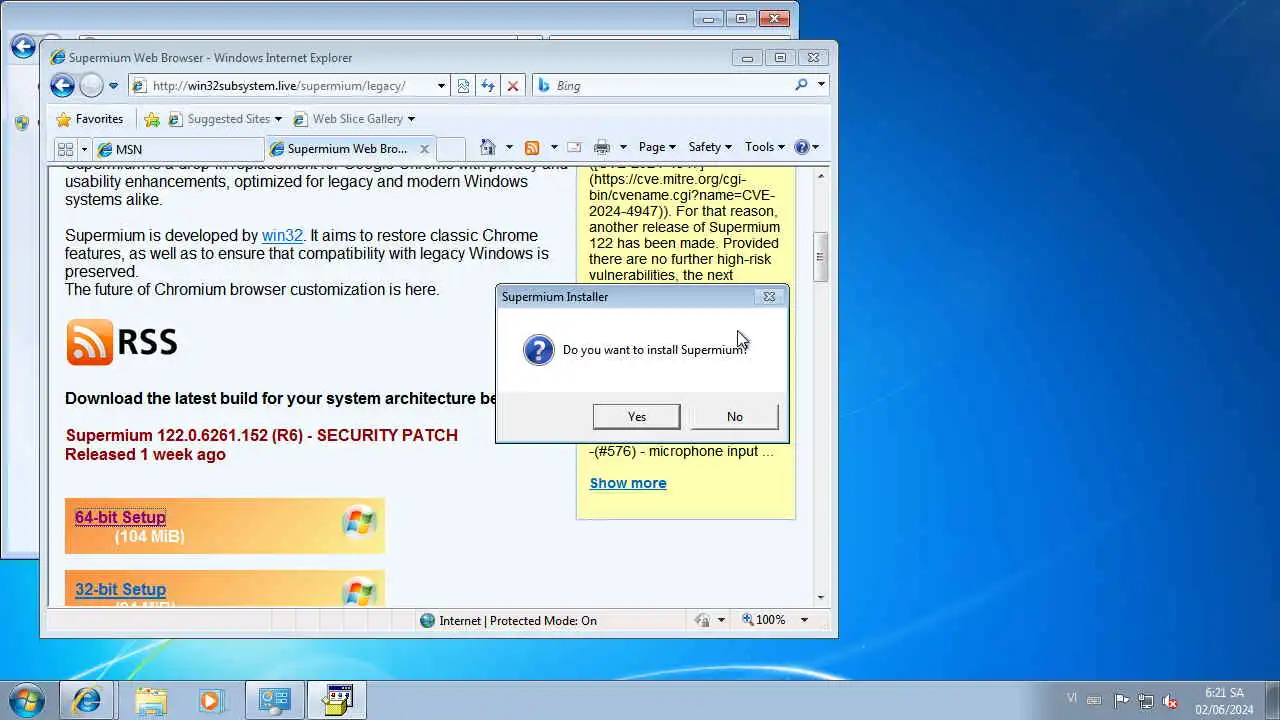Image resolution: width=1280 pixels, height=720 pixels.
Task: Click the blue question mark dialog icon
Action: coord(538,350)
